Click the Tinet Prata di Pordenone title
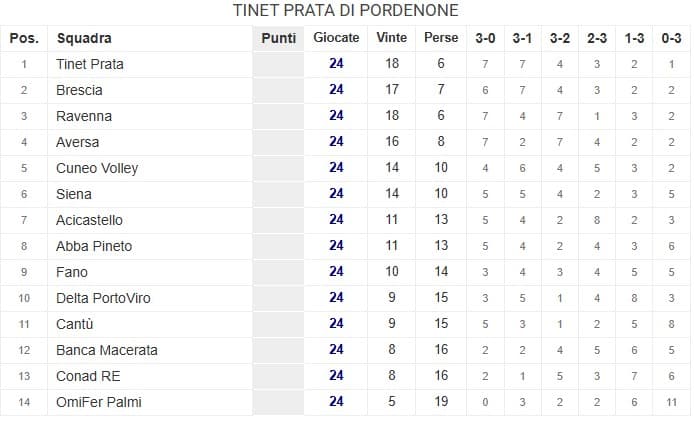This screenshot has width=694, height=432. [346, 11]
